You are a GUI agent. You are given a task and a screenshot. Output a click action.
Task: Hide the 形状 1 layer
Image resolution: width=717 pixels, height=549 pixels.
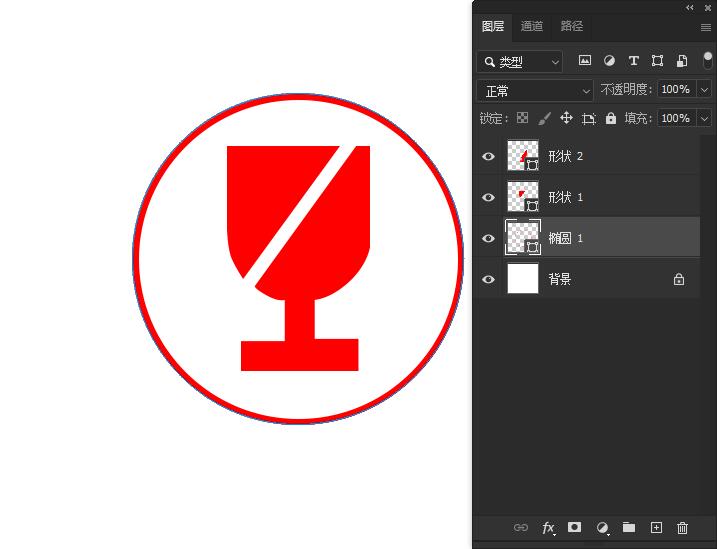tap(488, 197)
